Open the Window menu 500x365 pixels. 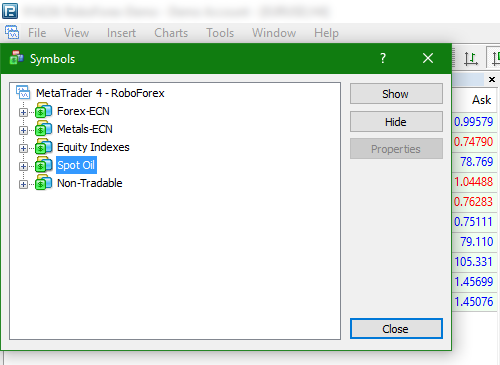(274, 33)
